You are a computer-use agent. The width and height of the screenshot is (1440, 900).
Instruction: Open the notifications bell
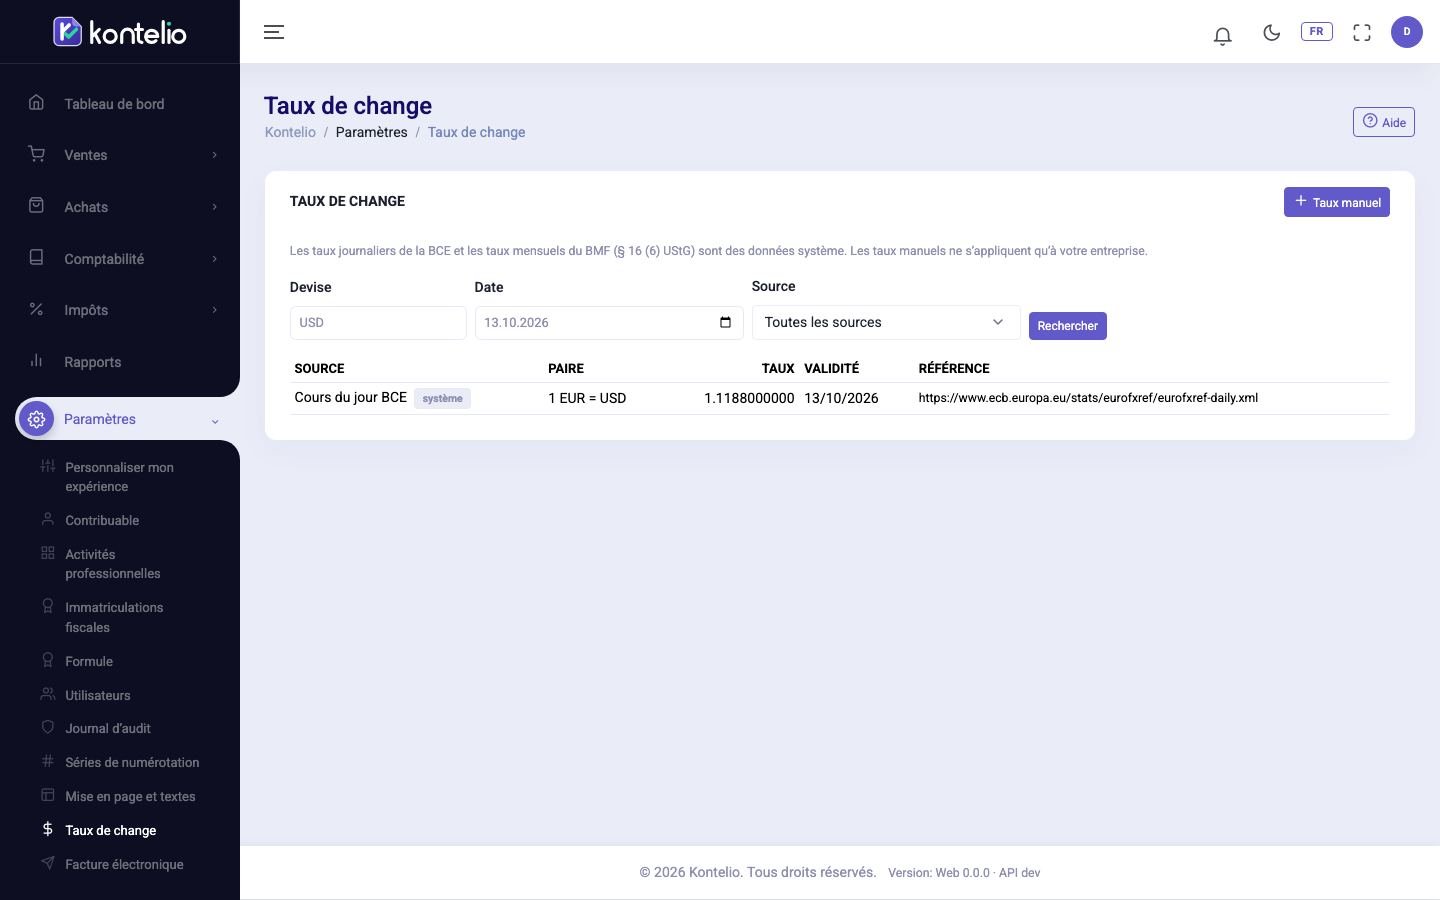(1222, 35)
